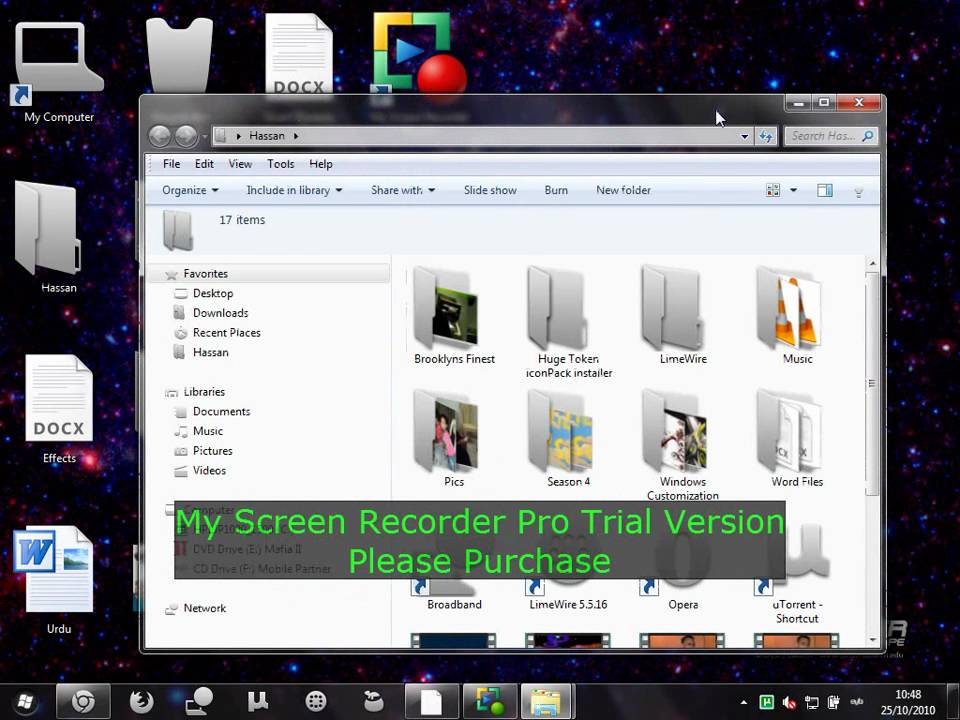Click the Search Hassan input field
The height and width of the screenshot is (720, 960).
pyautogui.click(x=831, y=136)
